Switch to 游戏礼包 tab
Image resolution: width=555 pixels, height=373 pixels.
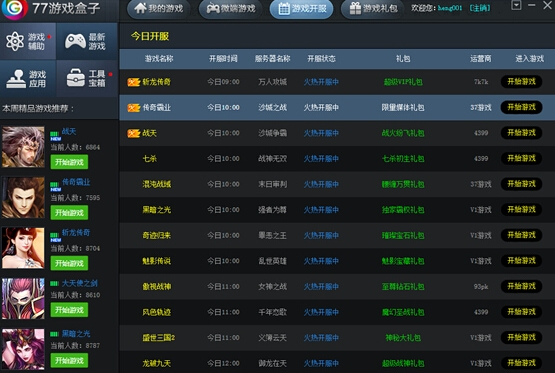tap(372, 8)
